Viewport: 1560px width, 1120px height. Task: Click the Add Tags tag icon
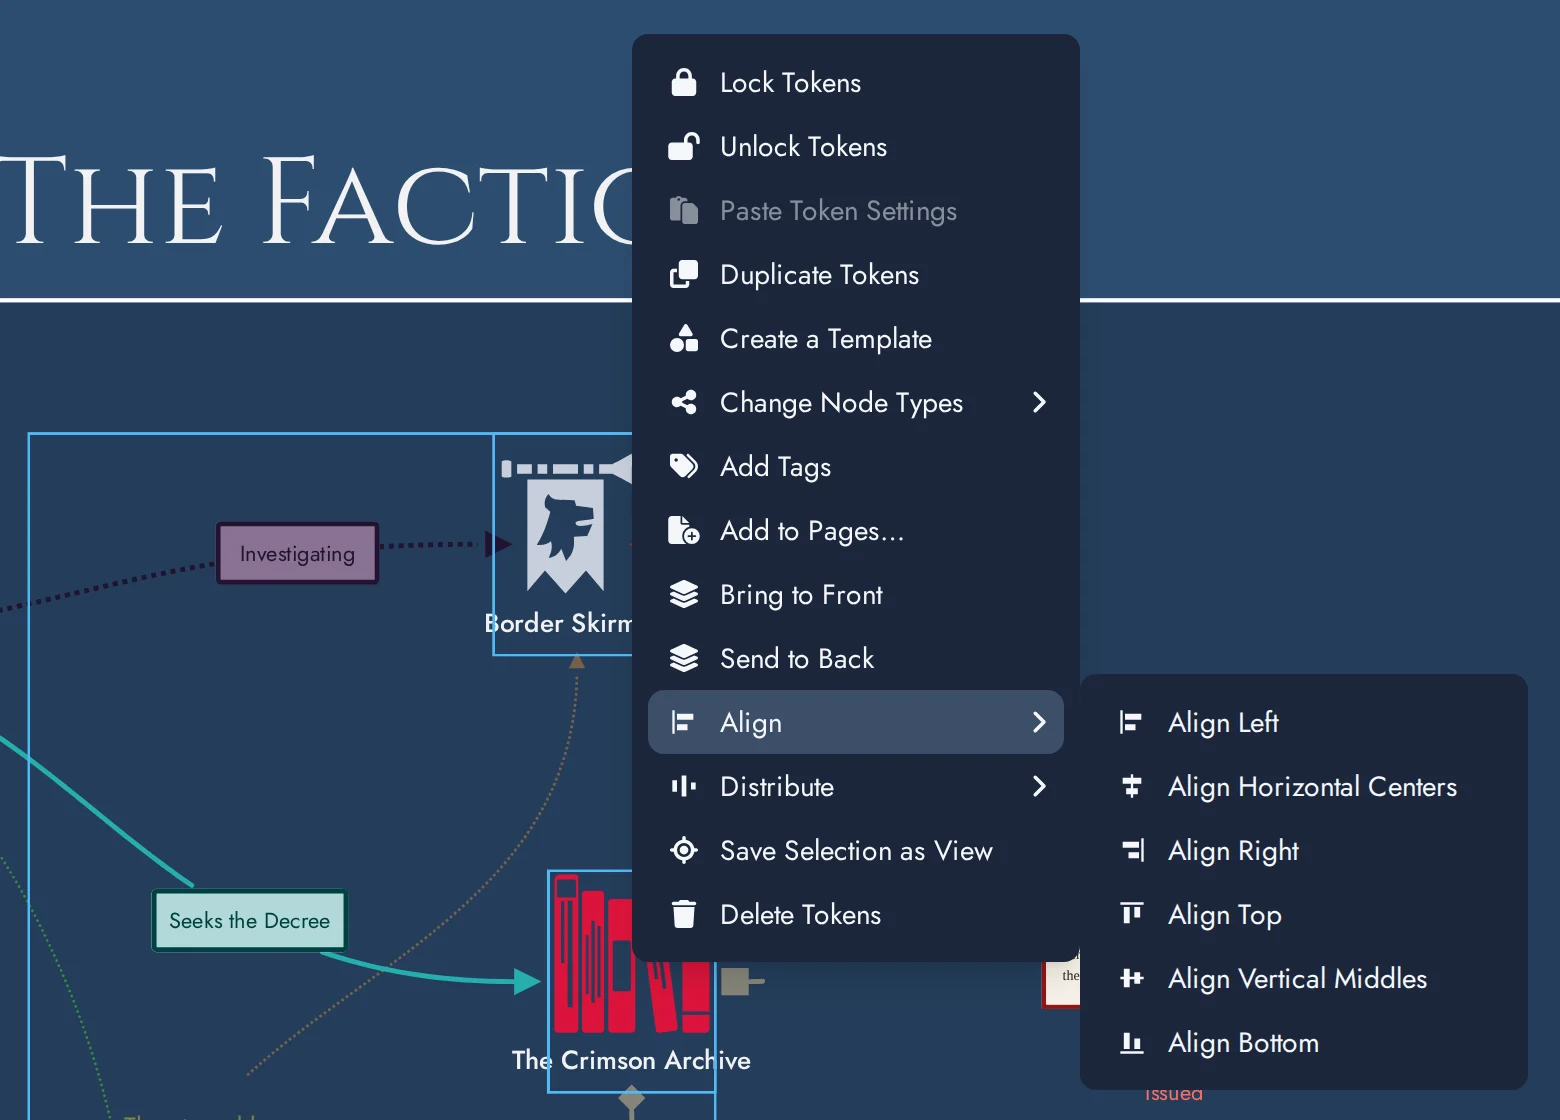[684, 467]
